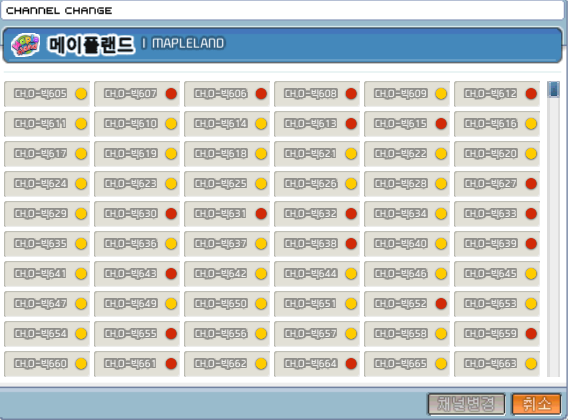Select channel CH.0-빅638
568x420 pixels.
[x=317, y=244]
